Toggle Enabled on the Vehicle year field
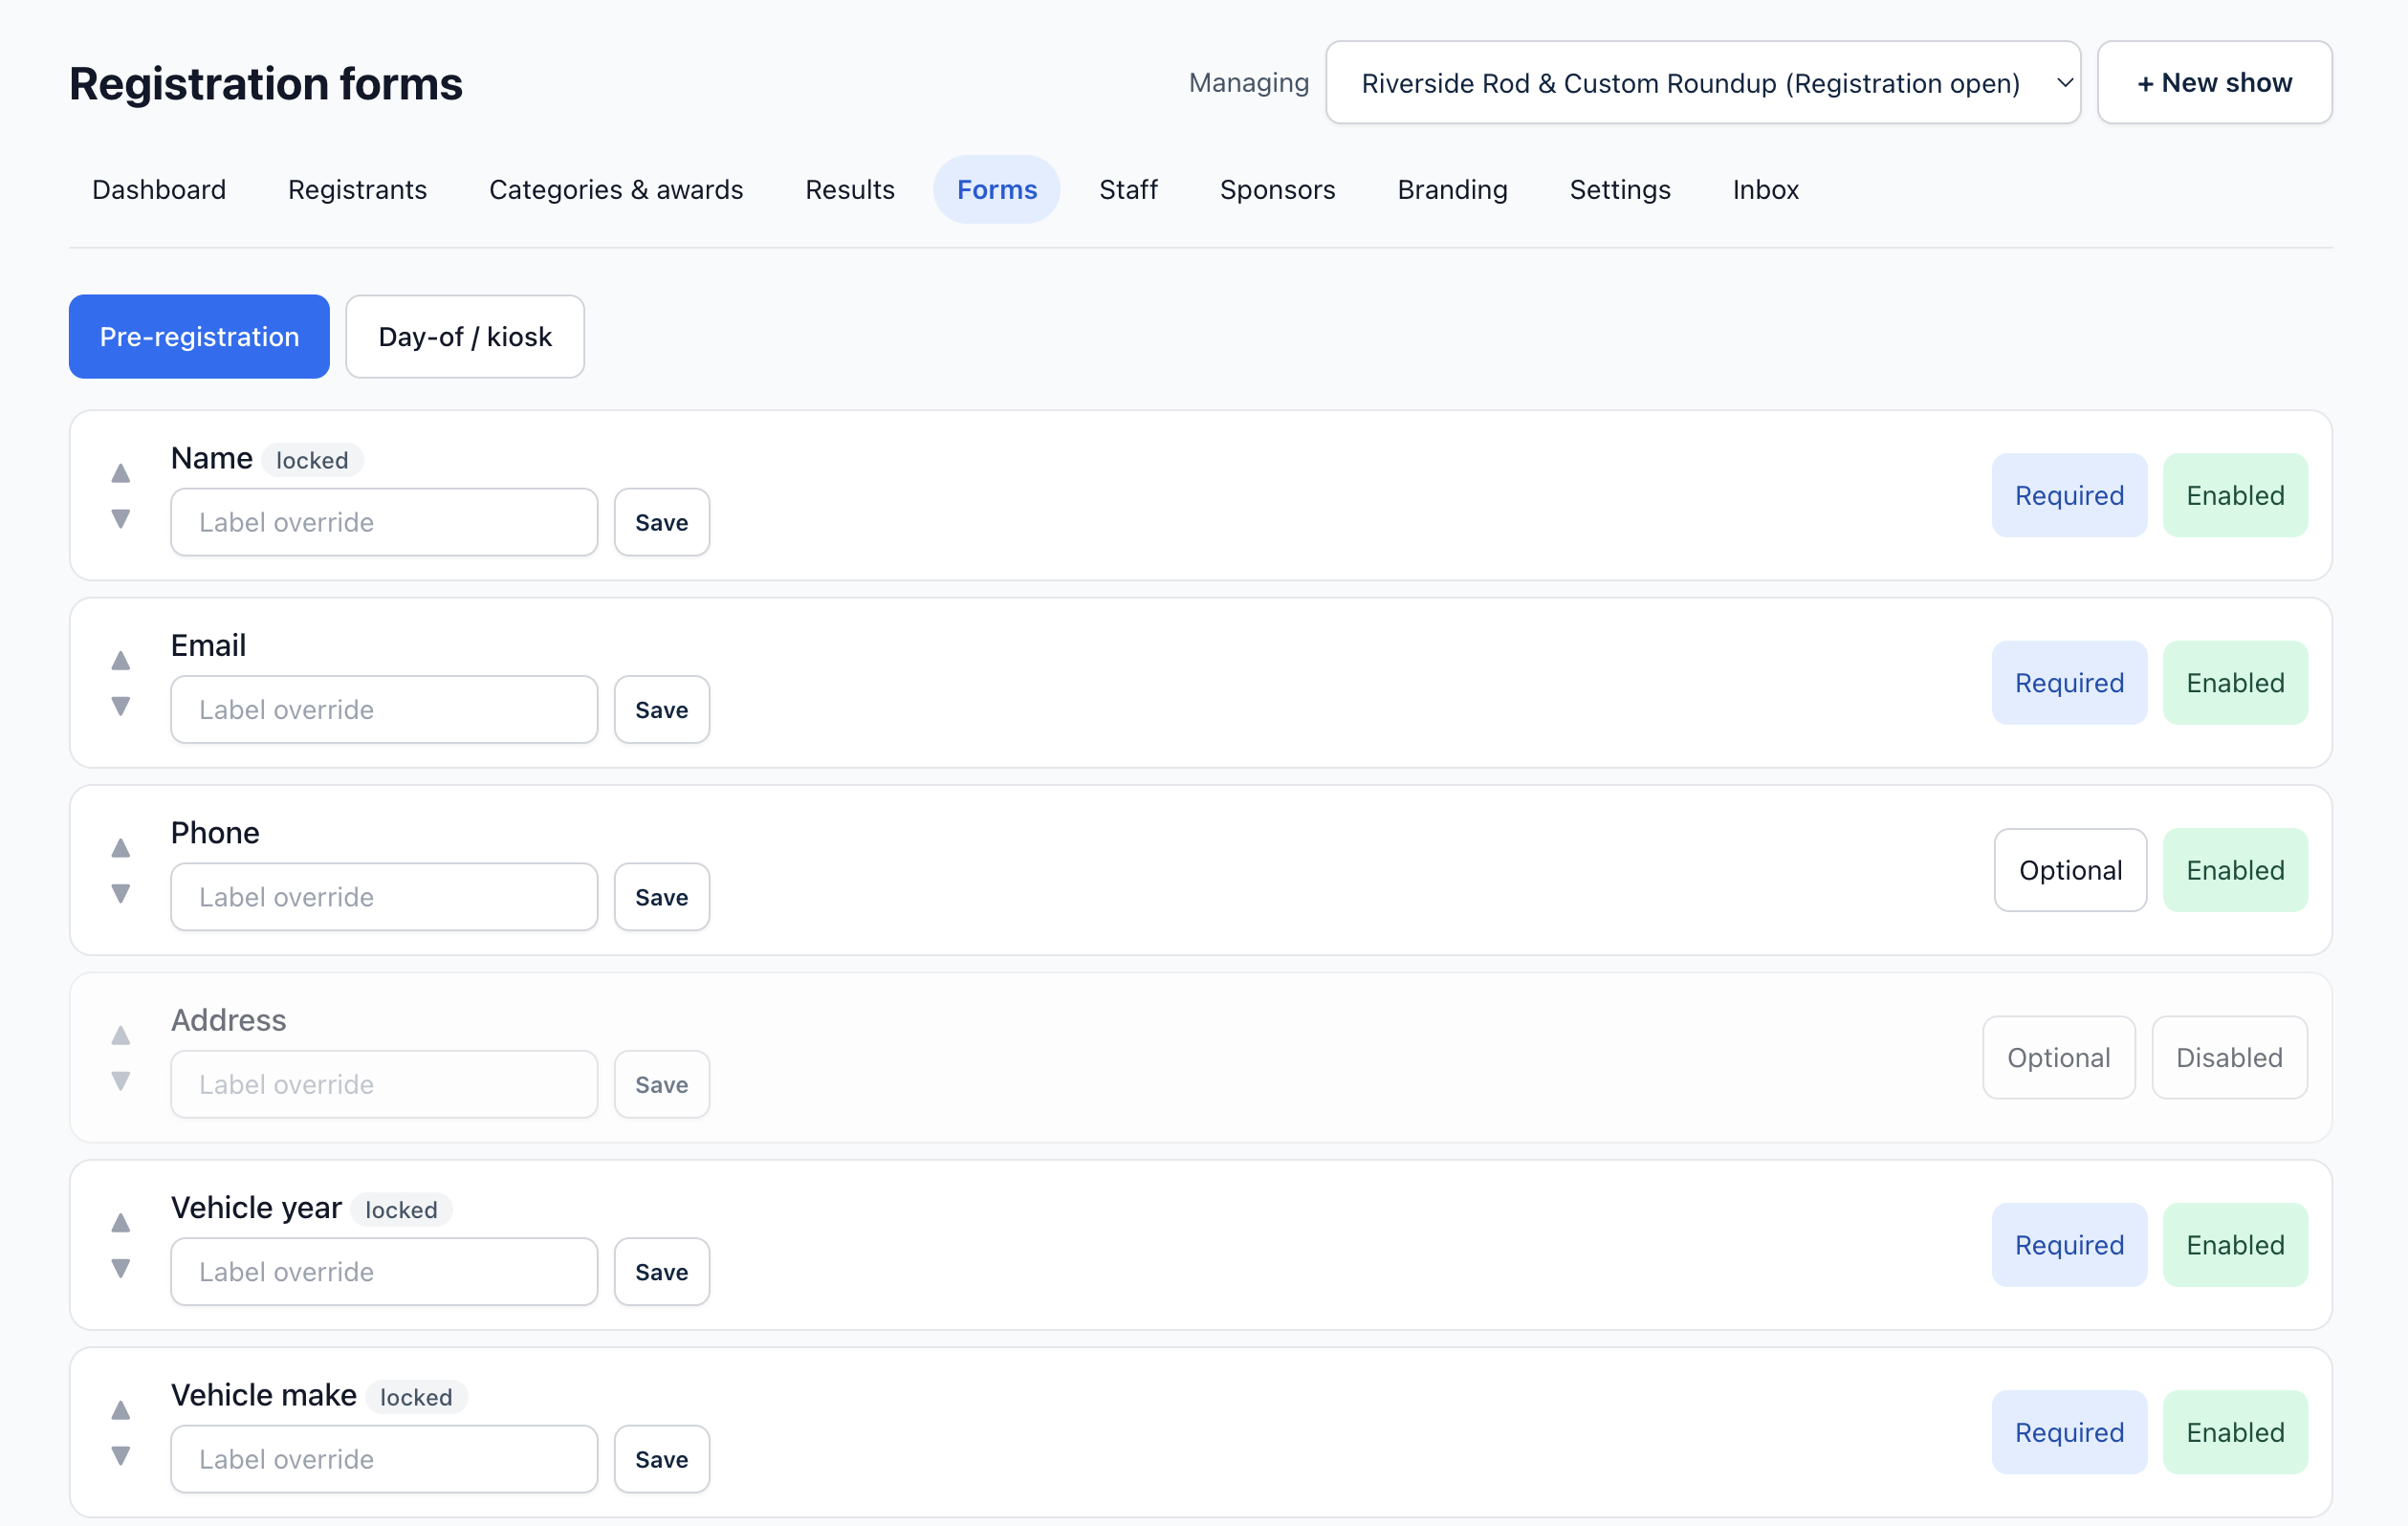 2235,1245
